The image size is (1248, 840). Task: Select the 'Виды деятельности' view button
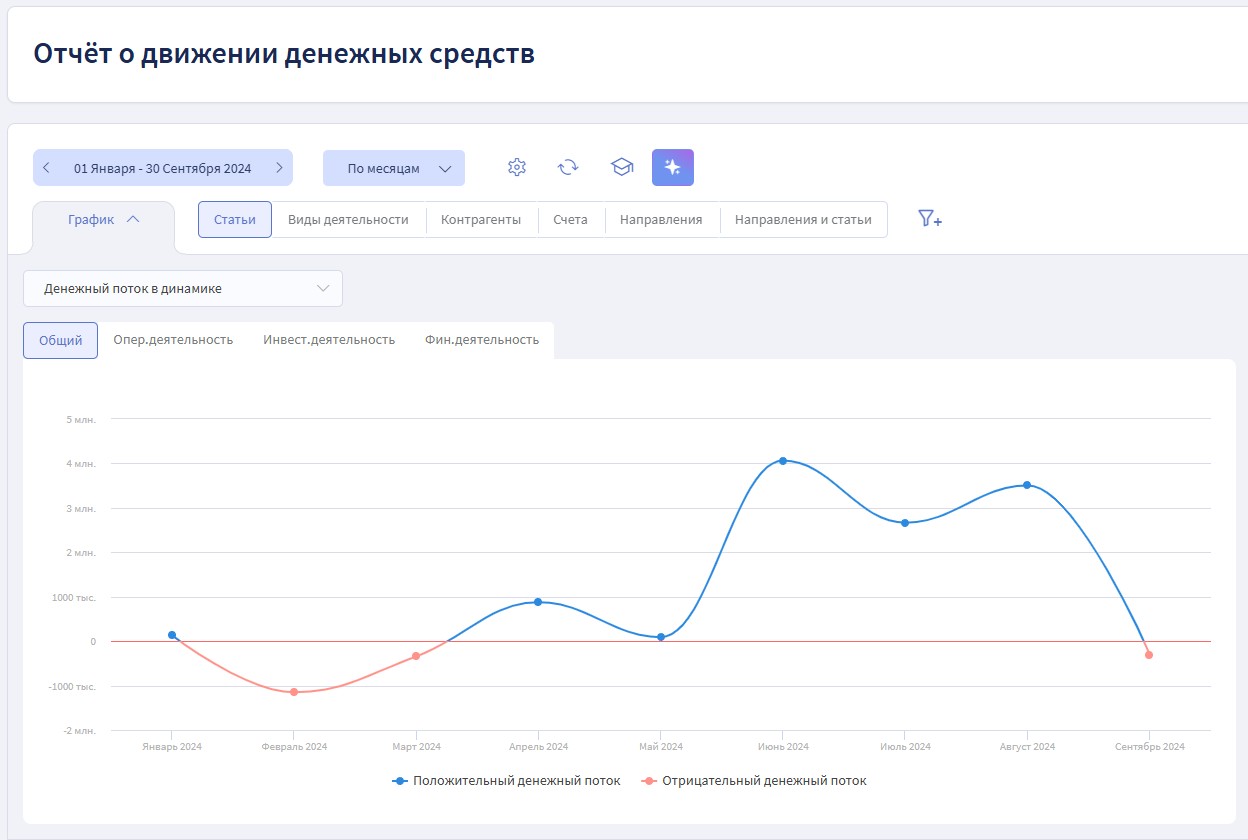348,220
